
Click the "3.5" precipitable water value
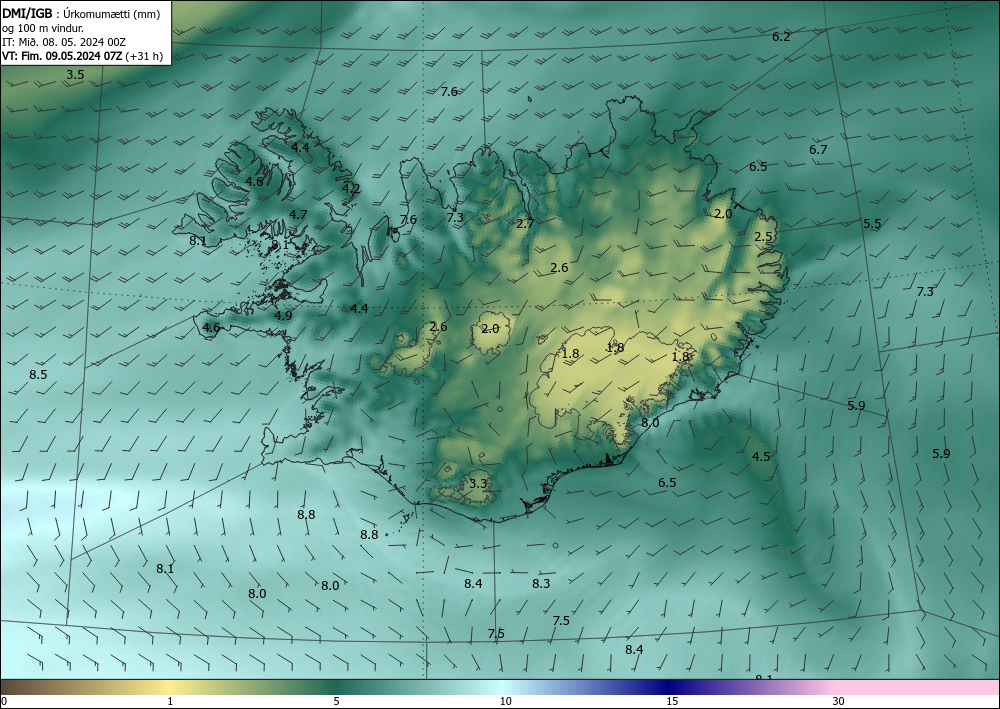(x=75, y=75)
